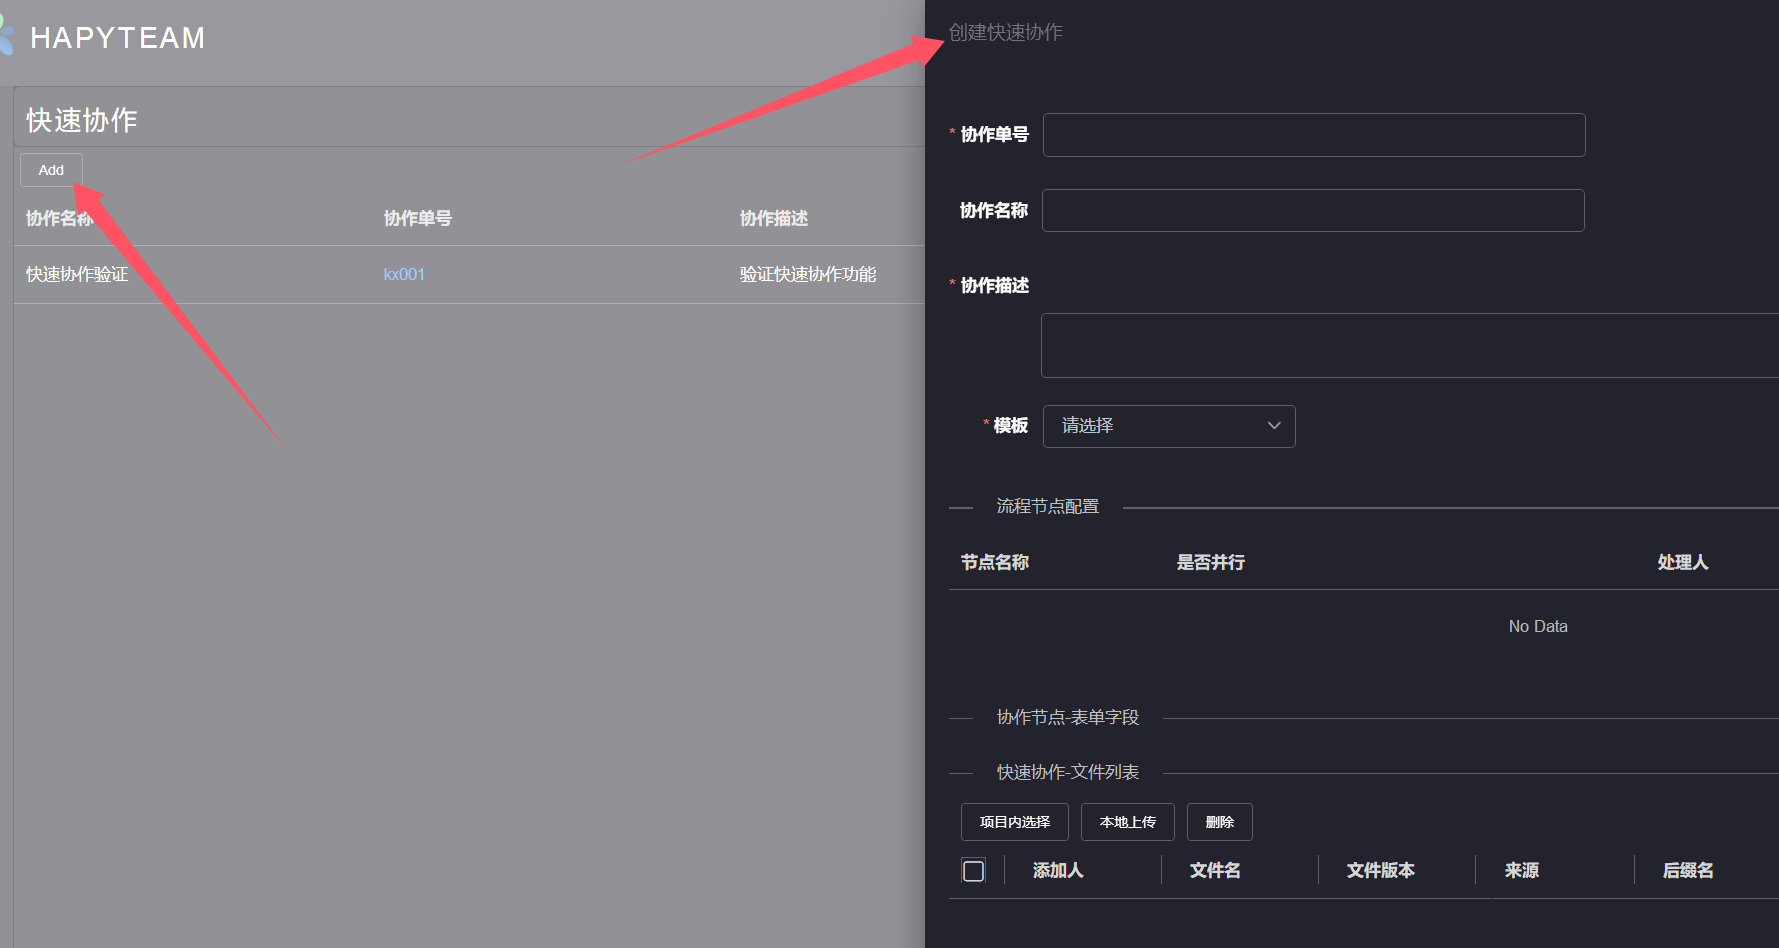Viewport: 1779px width, 948px height.
Task: Click the 协作节点-表单字段 section label
Action: click(1068, 717)
